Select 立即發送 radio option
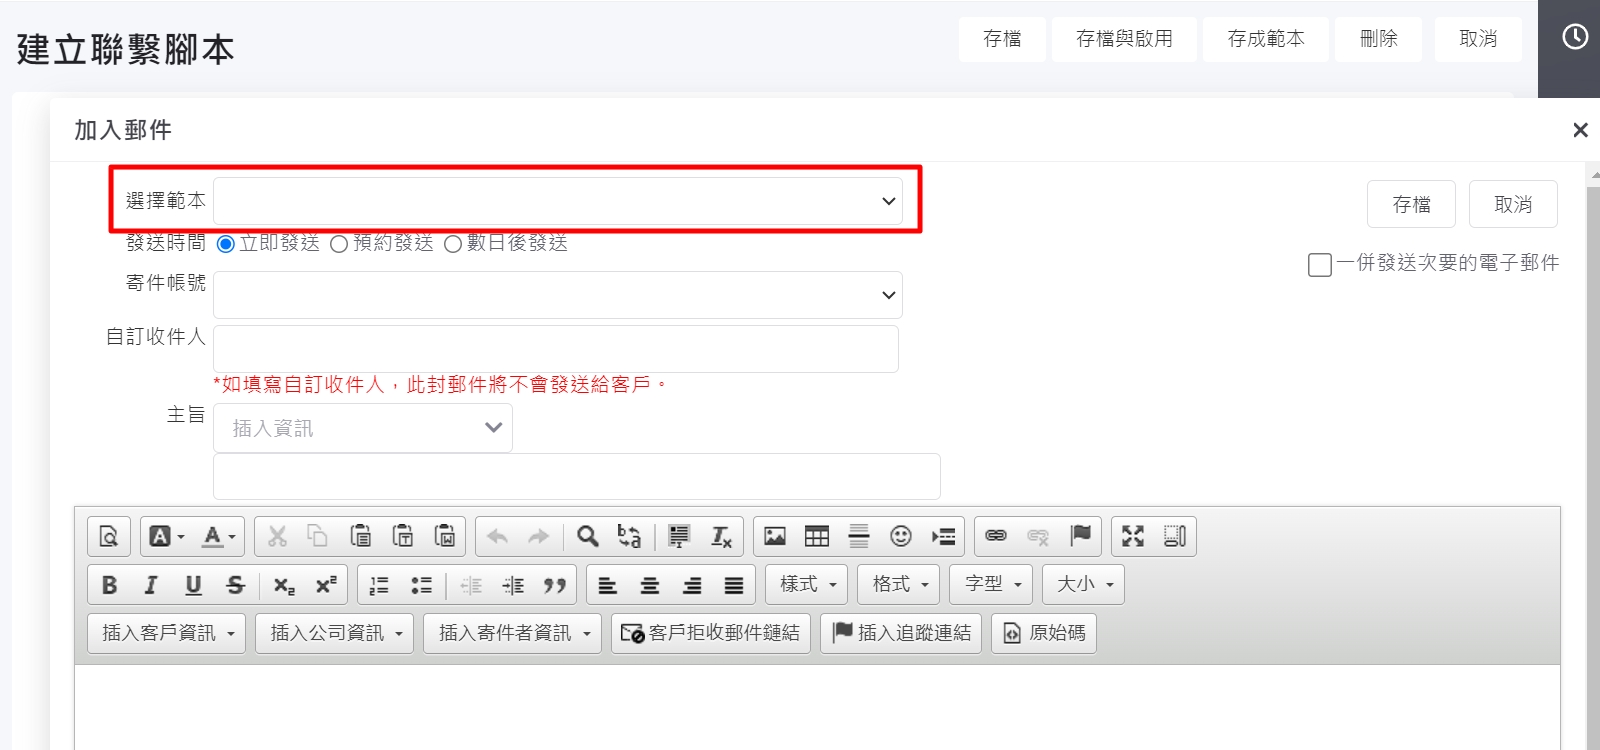 226,244
